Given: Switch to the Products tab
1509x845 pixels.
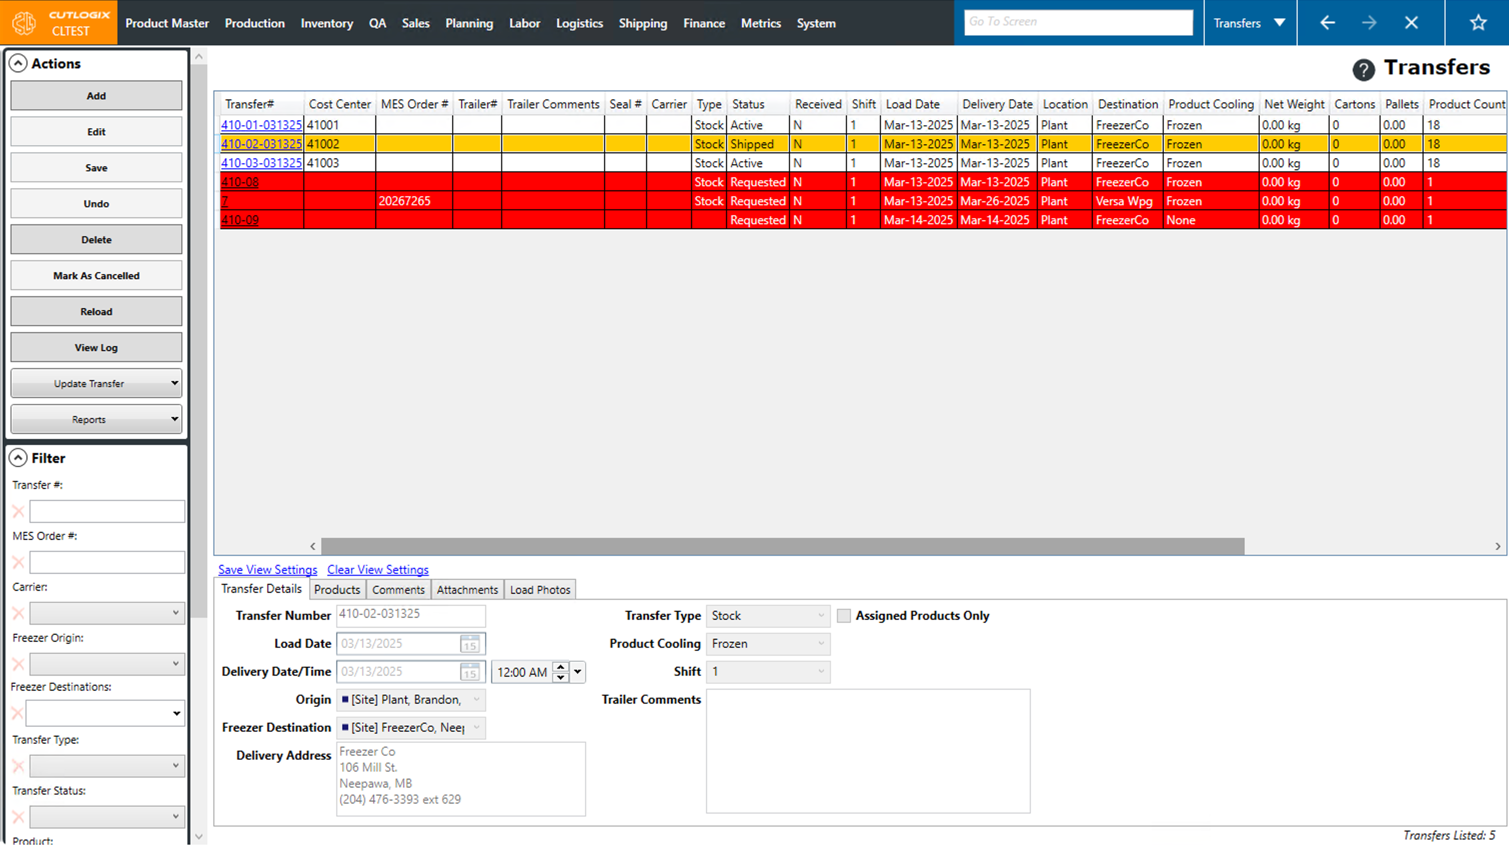Looking at the screenshot, I should [x=337, y=590].
